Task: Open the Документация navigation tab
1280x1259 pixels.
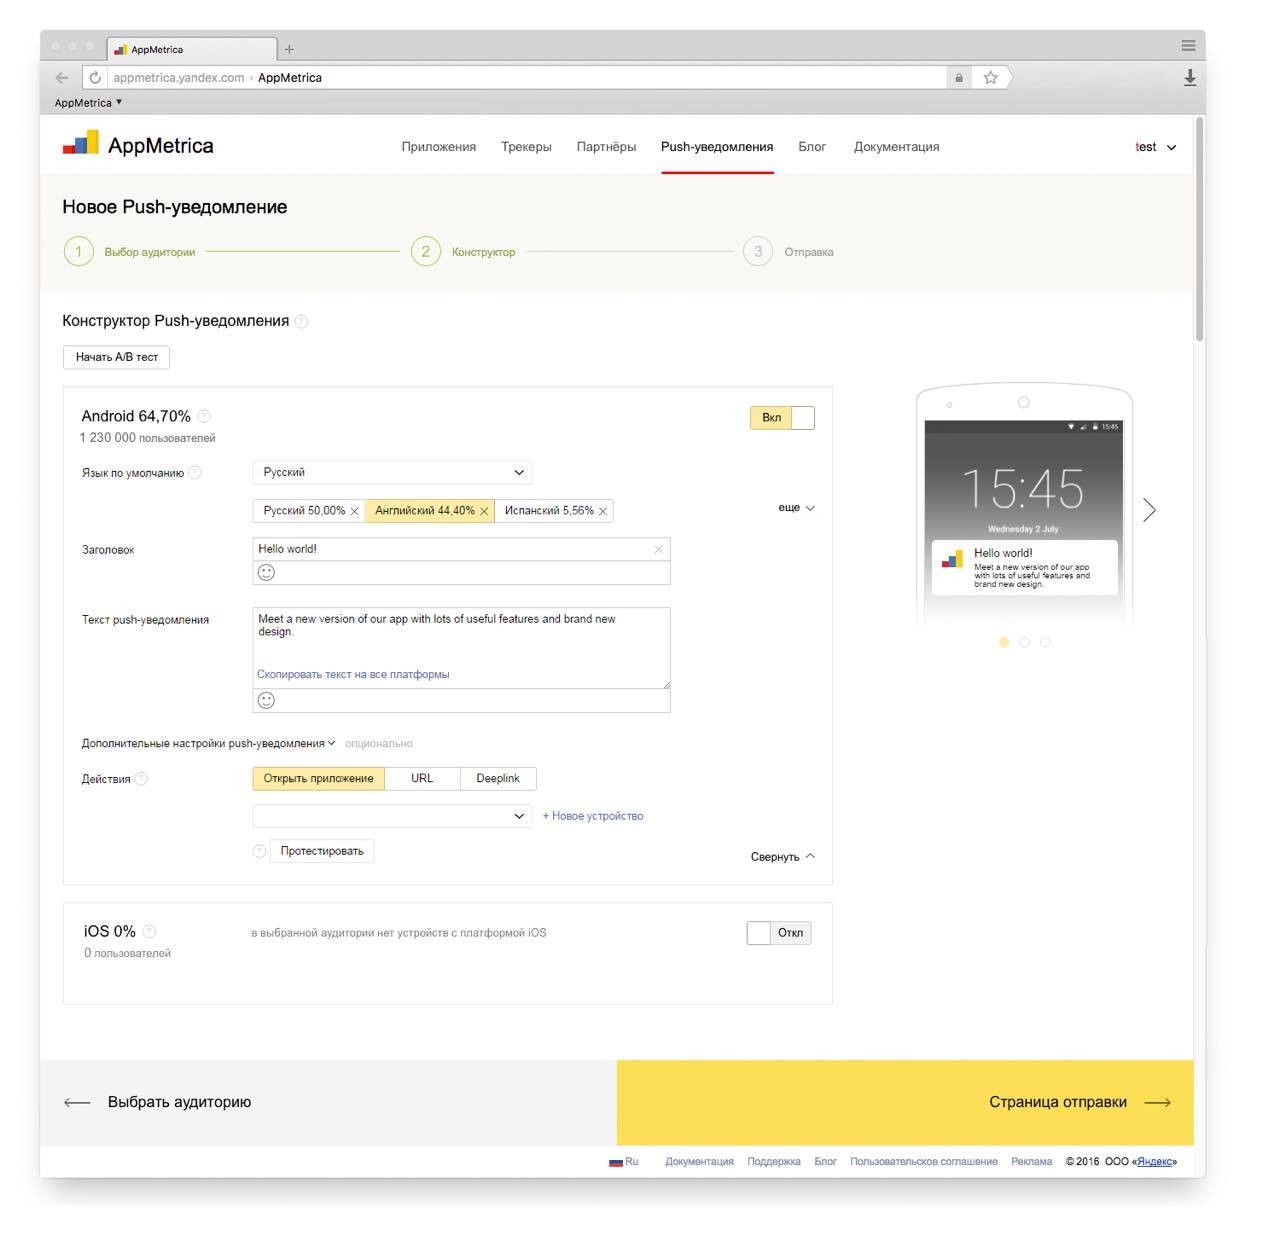Action: tap(896, 147)
